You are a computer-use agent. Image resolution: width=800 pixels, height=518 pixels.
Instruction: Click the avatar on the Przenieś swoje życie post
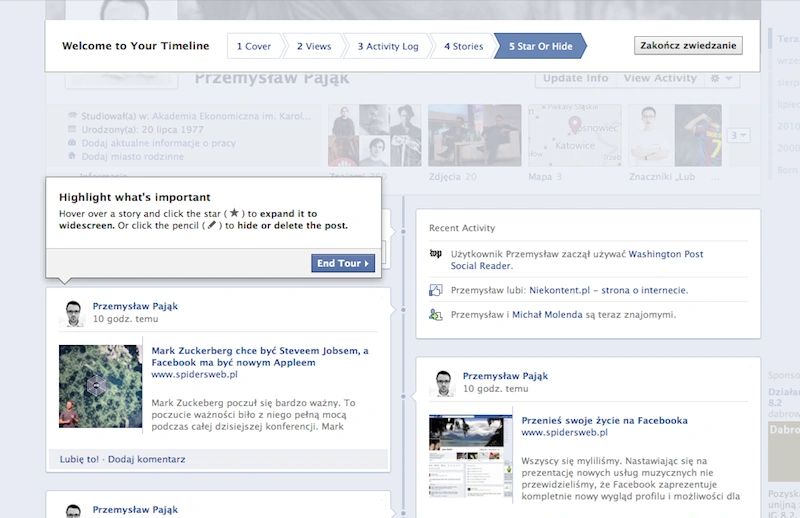coord(442,383)
